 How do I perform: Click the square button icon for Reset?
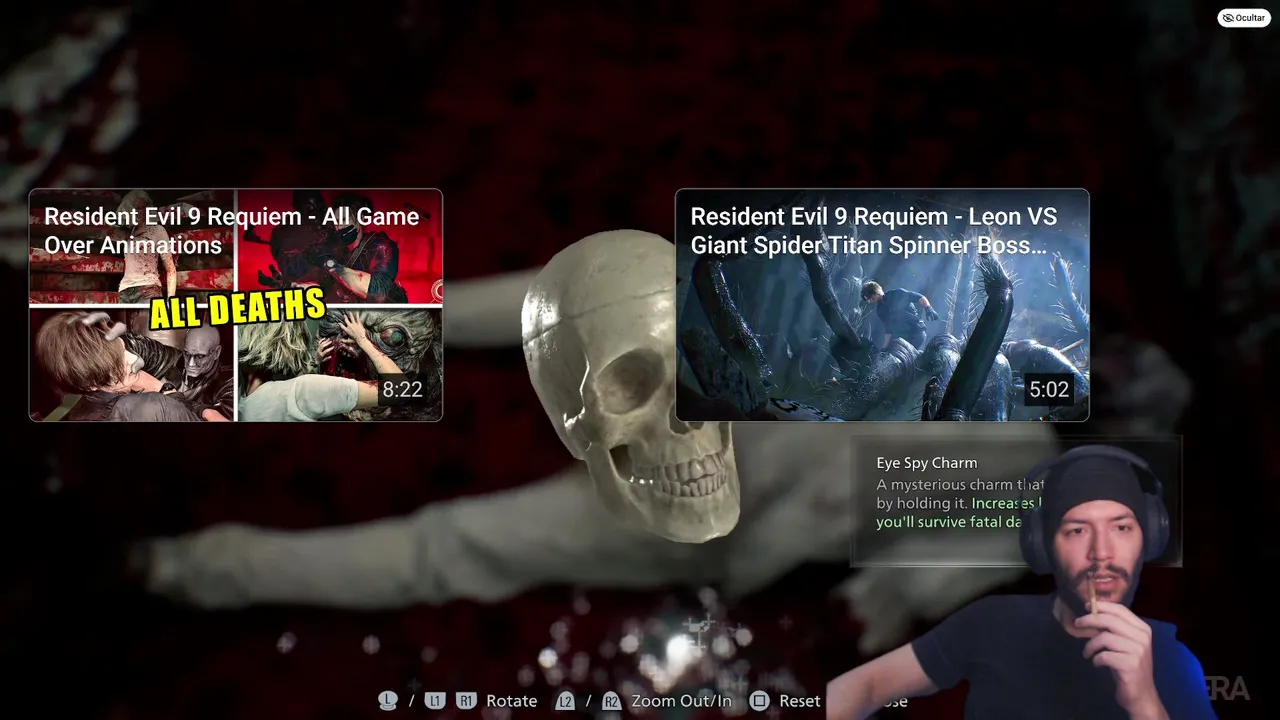pyautogui.click(x=760, y=701)
